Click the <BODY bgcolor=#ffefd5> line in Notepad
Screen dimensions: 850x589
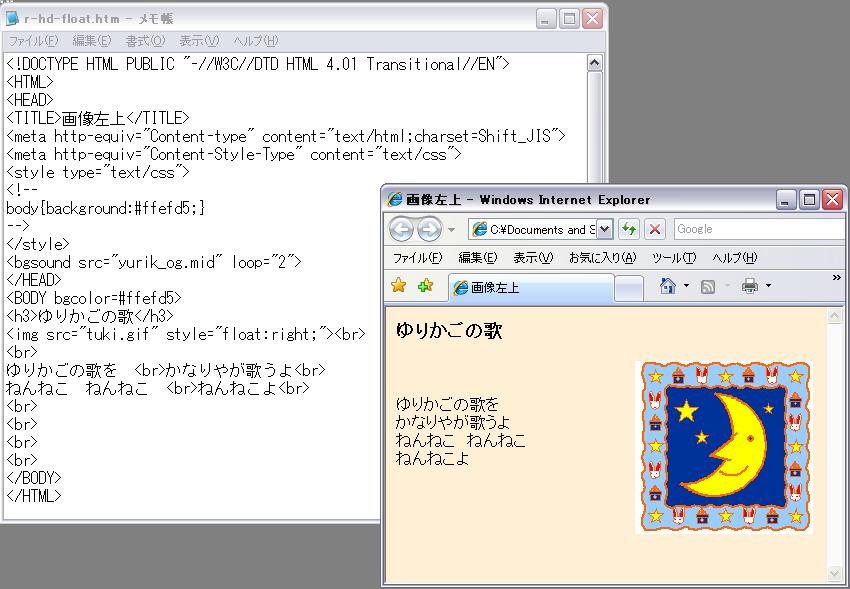pyautogui.click(x=93, y=298)
